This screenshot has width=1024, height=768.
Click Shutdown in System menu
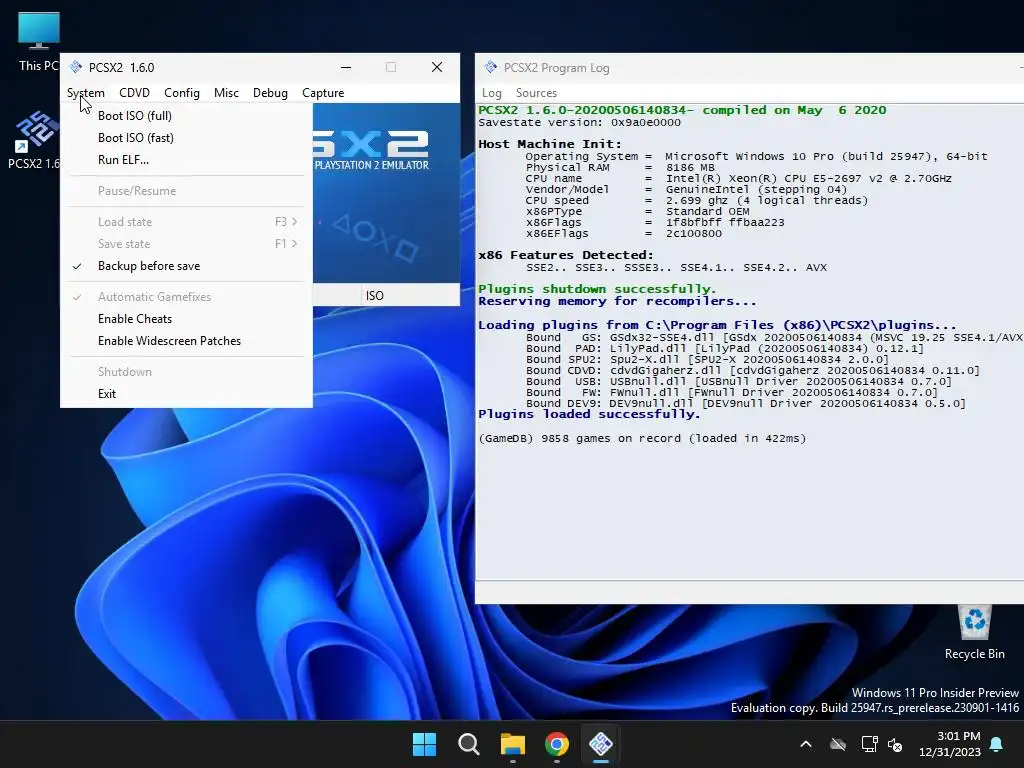pos(186,372)
